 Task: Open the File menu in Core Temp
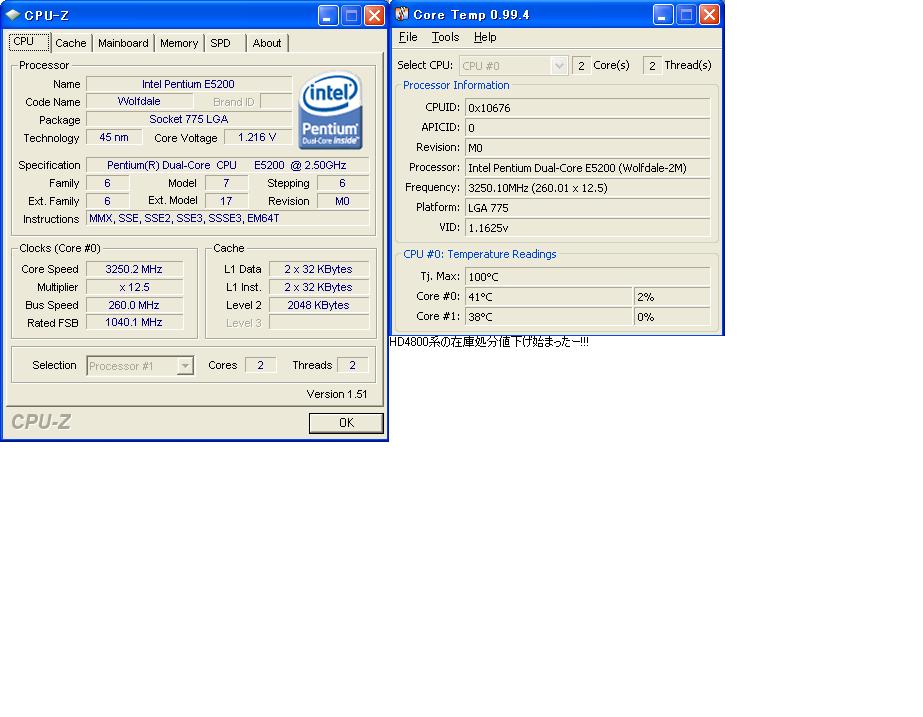click(408, 37)
